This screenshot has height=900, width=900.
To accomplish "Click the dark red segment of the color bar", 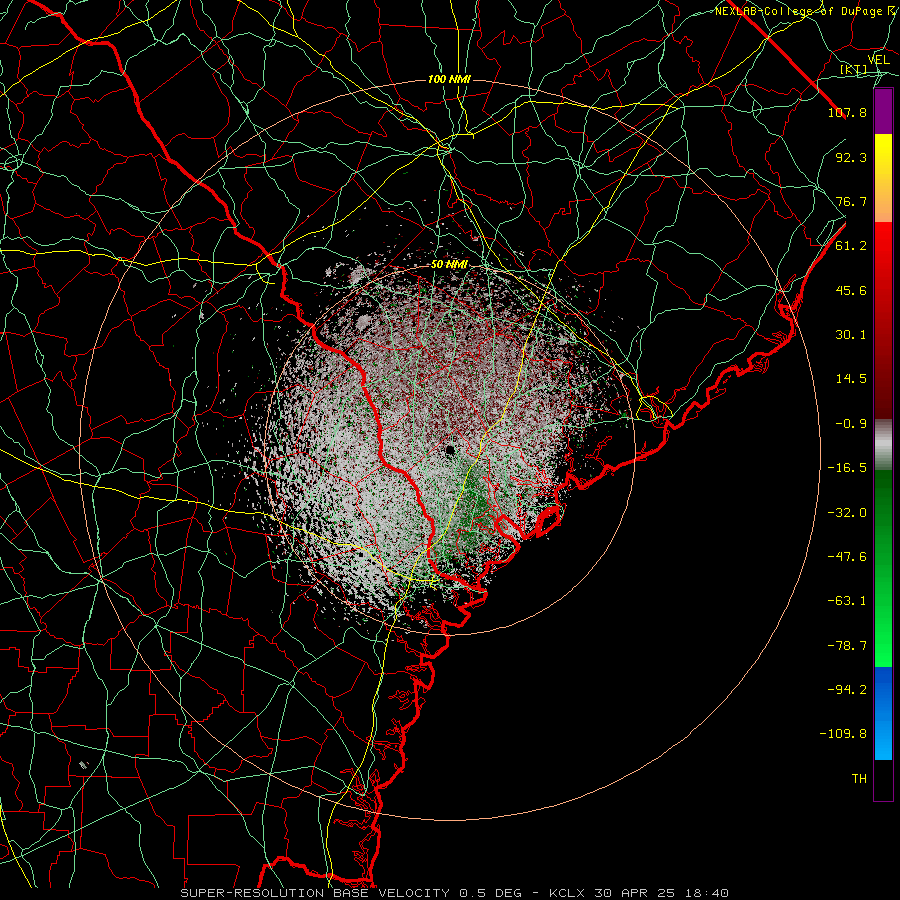I will click(883, 320).
